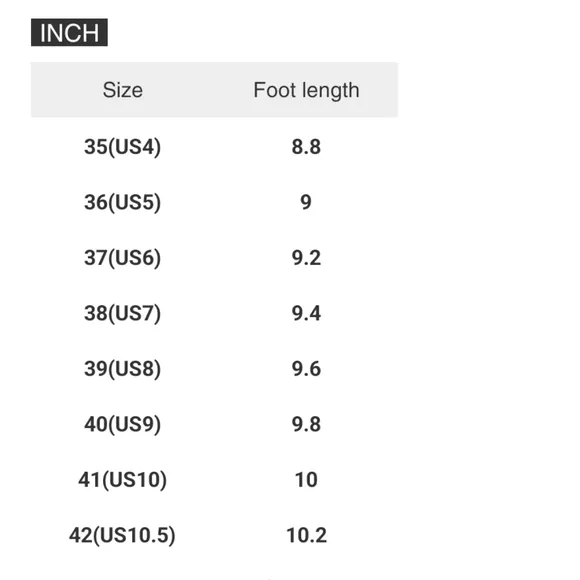Click foot length 10.2 value
This screenshot has width=580, height=580.
coord(307,535)
